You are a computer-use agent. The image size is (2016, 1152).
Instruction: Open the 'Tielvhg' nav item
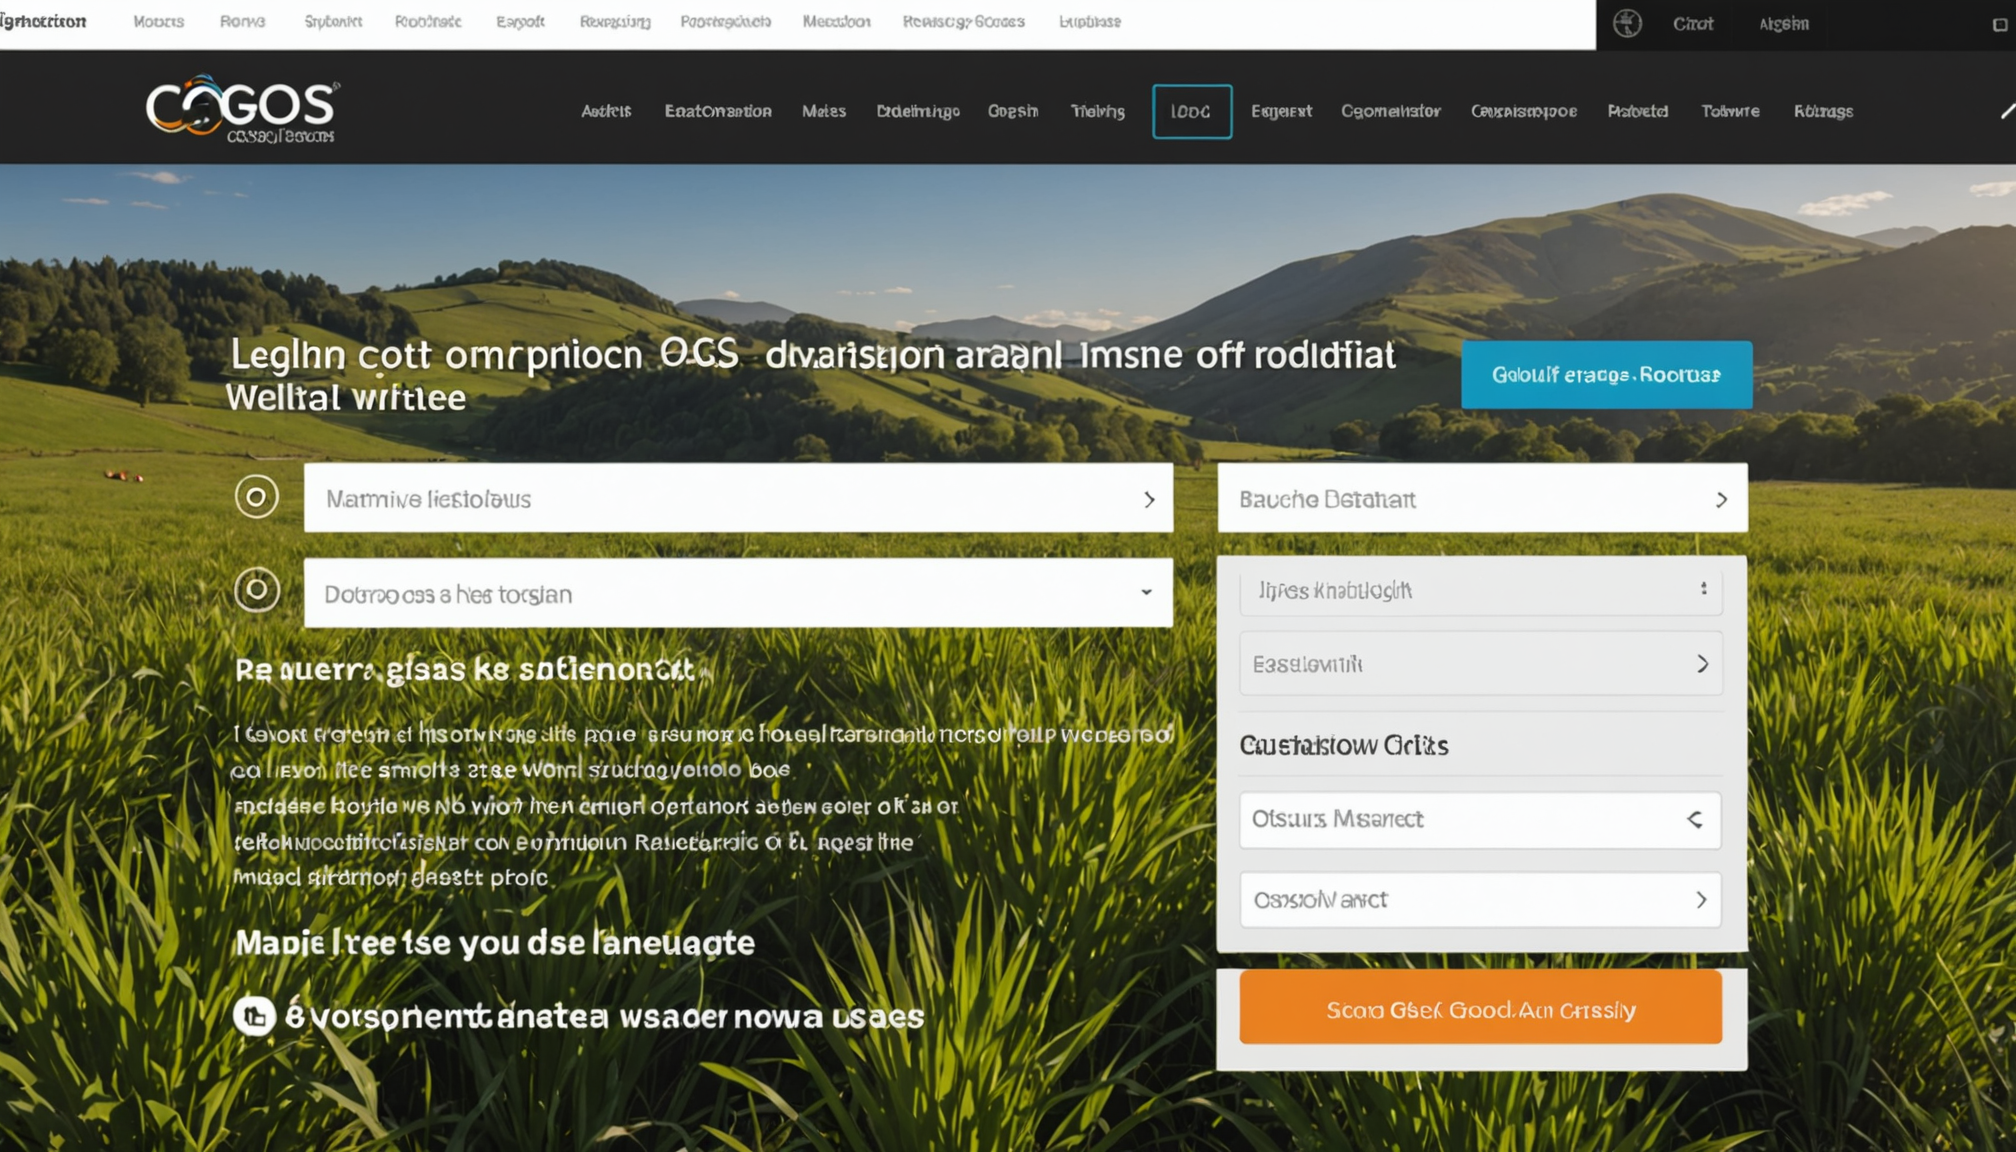(1097, 111)
